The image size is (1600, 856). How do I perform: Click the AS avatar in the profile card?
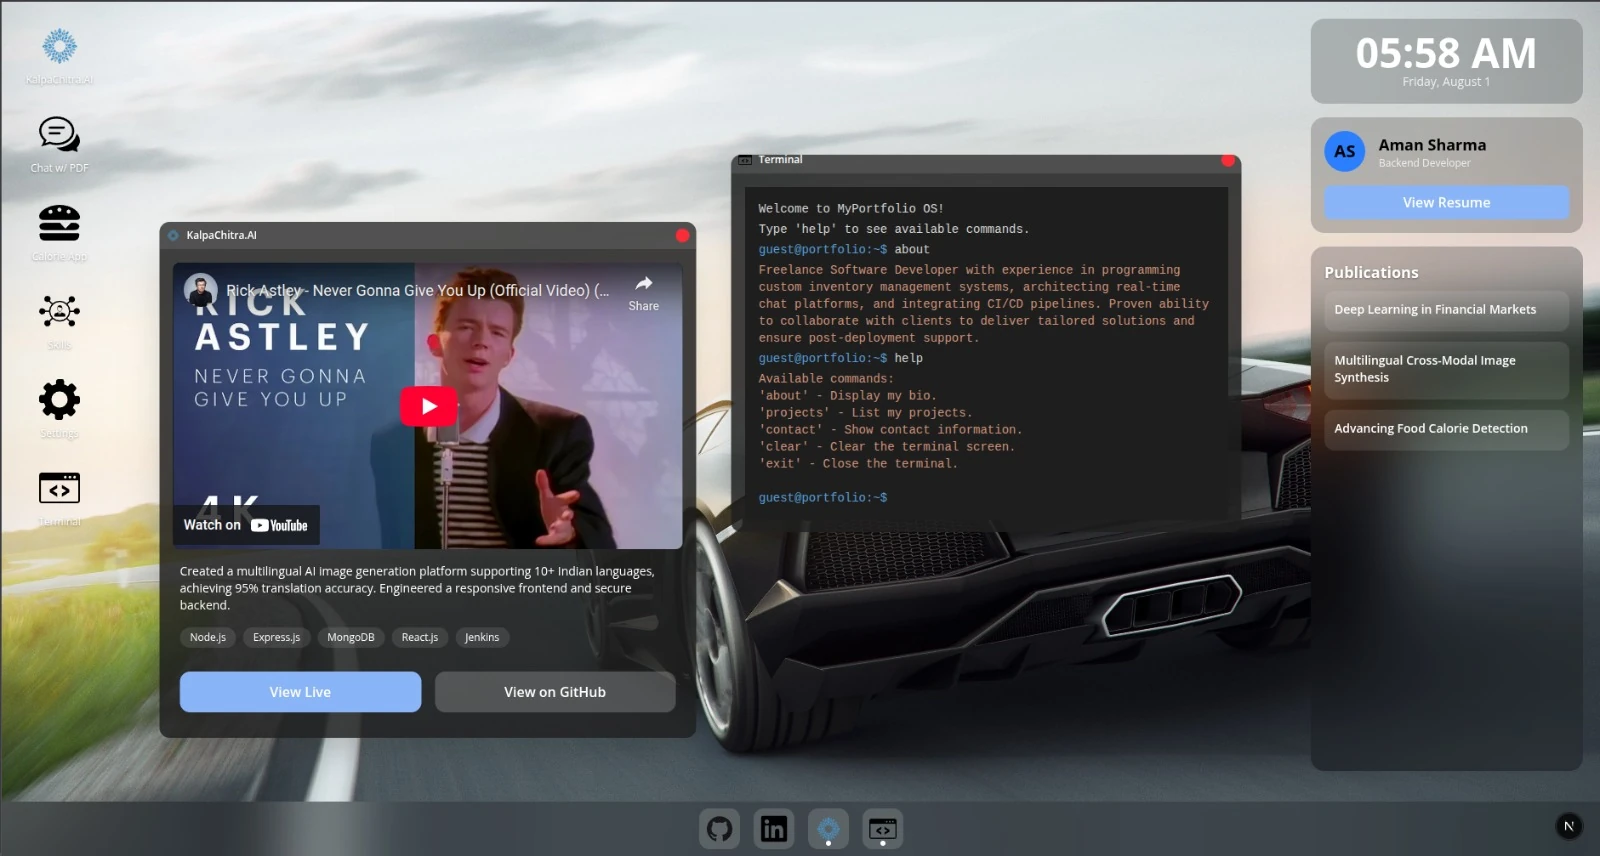(x=1345, y=152)
